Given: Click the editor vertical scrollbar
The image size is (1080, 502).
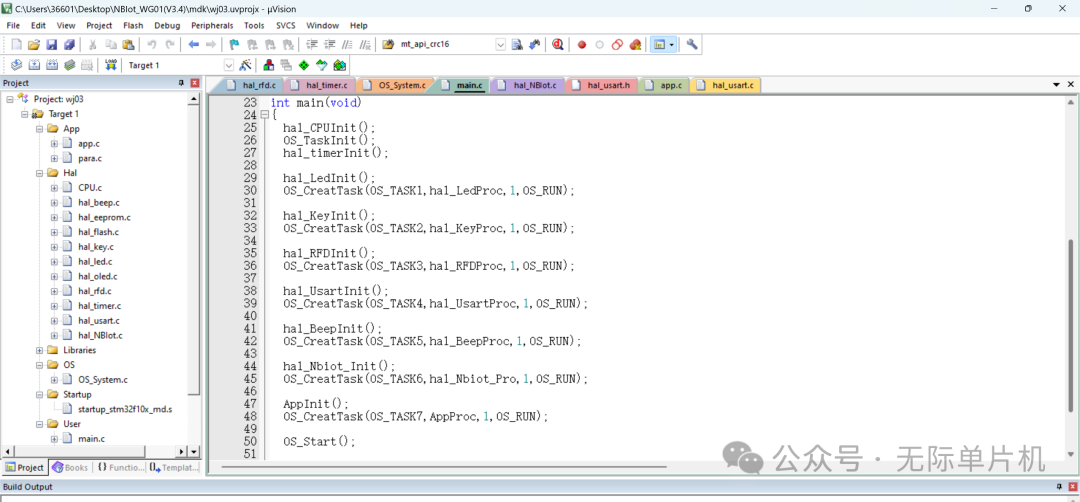Looking at the screenshot, I should pyautogui.click(x=1071, y=300).
